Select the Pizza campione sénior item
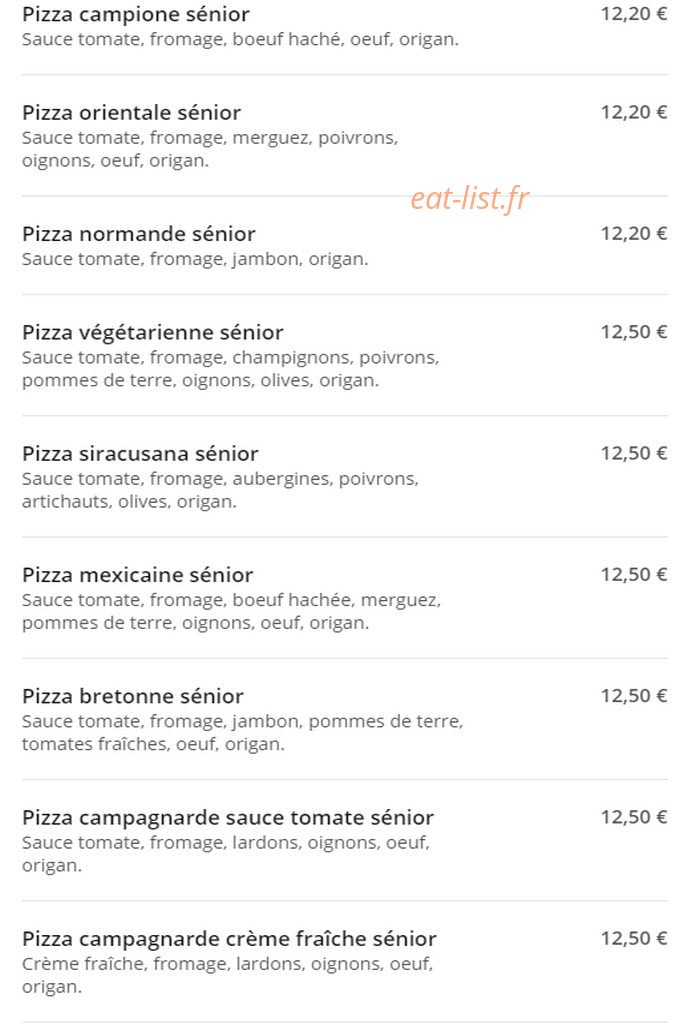 click(x=136, y=14)
